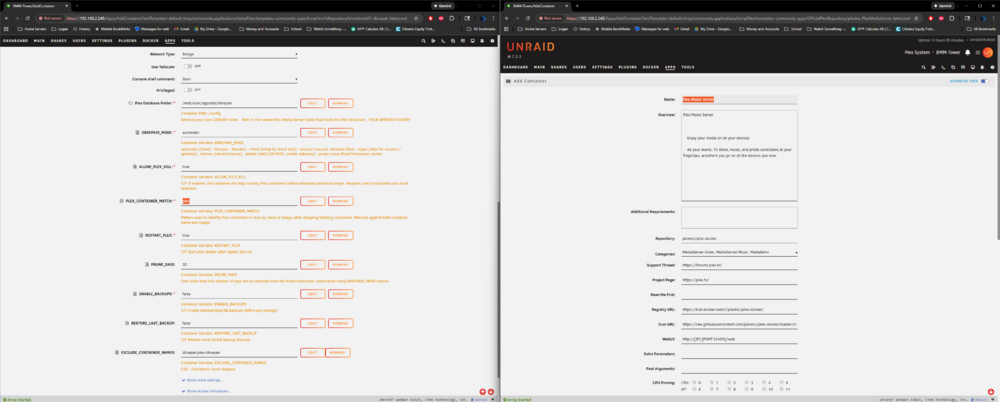The height and width of the screenshot is (402, 1000).
Task: Click the back-to-top red arrow in left window
Action: coord(483,391)
